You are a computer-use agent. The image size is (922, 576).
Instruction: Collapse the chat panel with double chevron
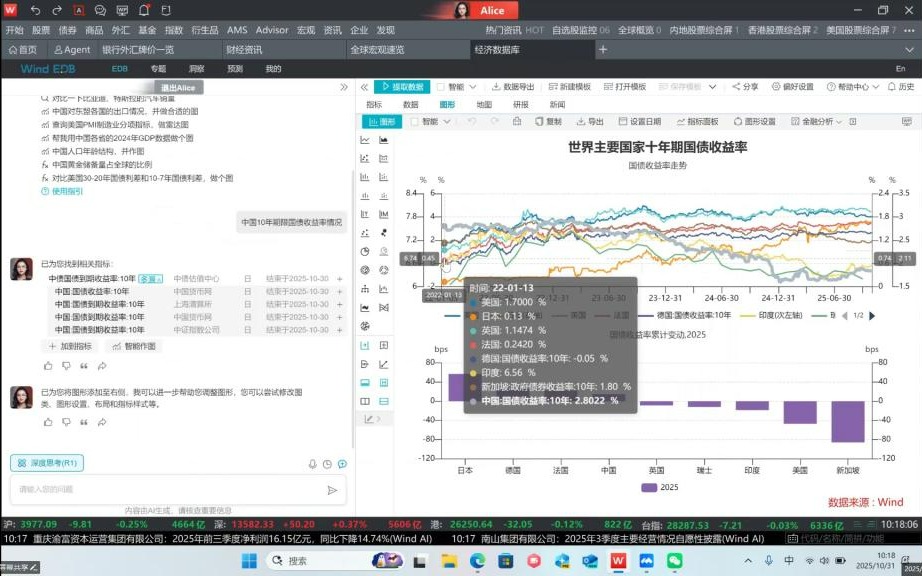[345, 87]
